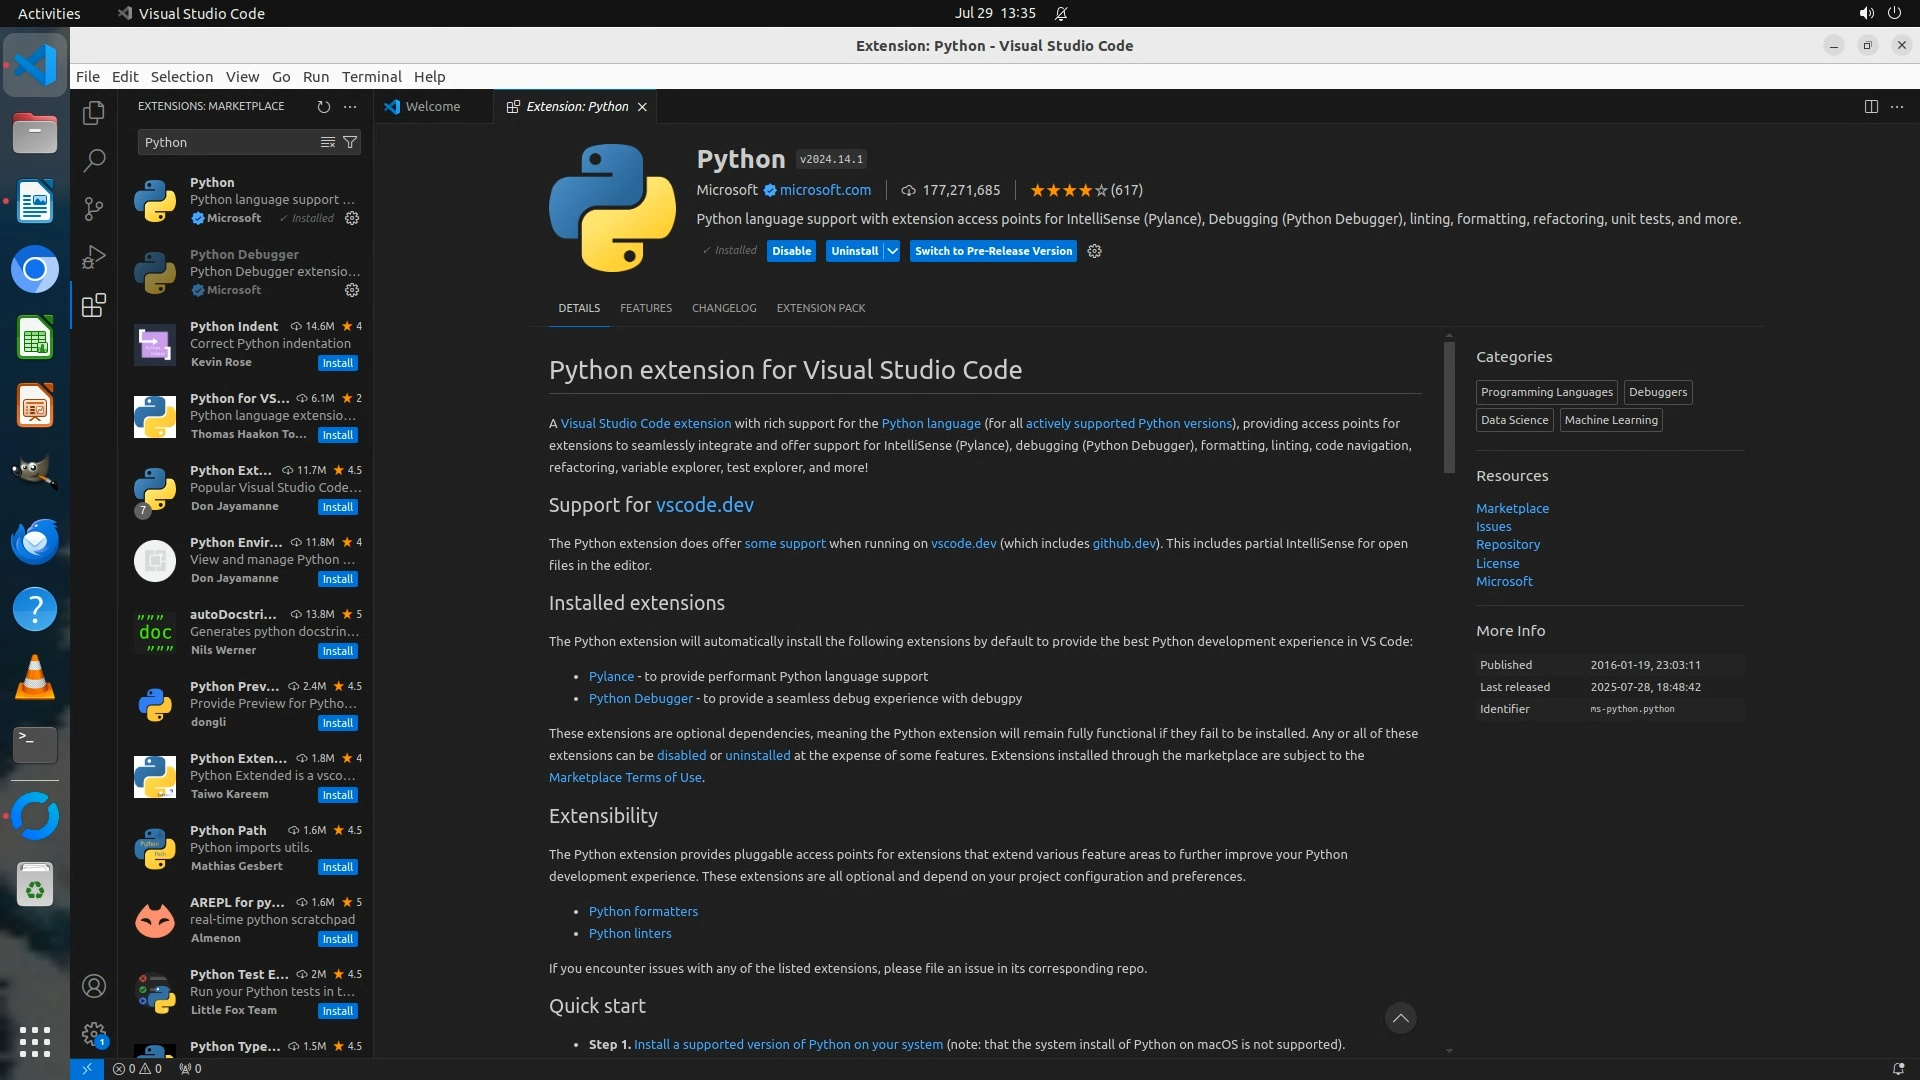Screen dimensions: 1920x1080
Task: Disable the Python extension
Action: [791, 251]
